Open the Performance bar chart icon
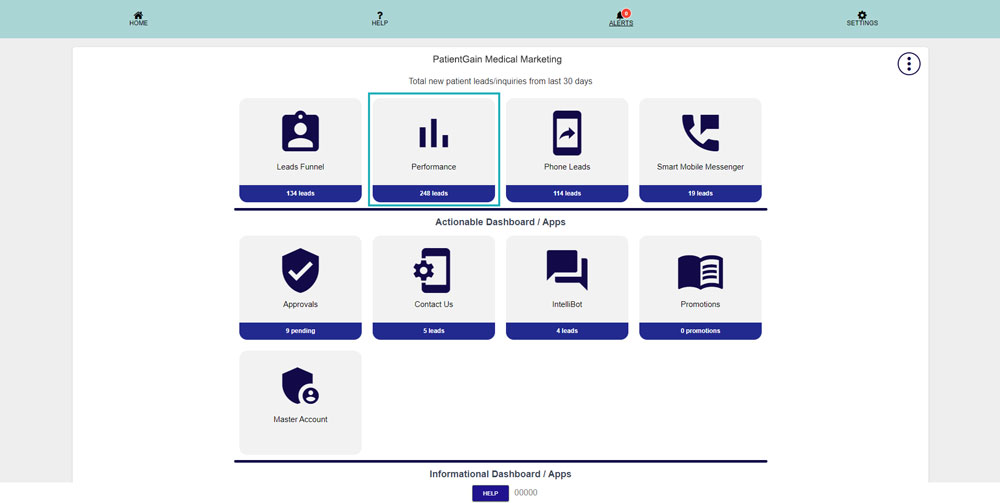 [x=434, y=133]
